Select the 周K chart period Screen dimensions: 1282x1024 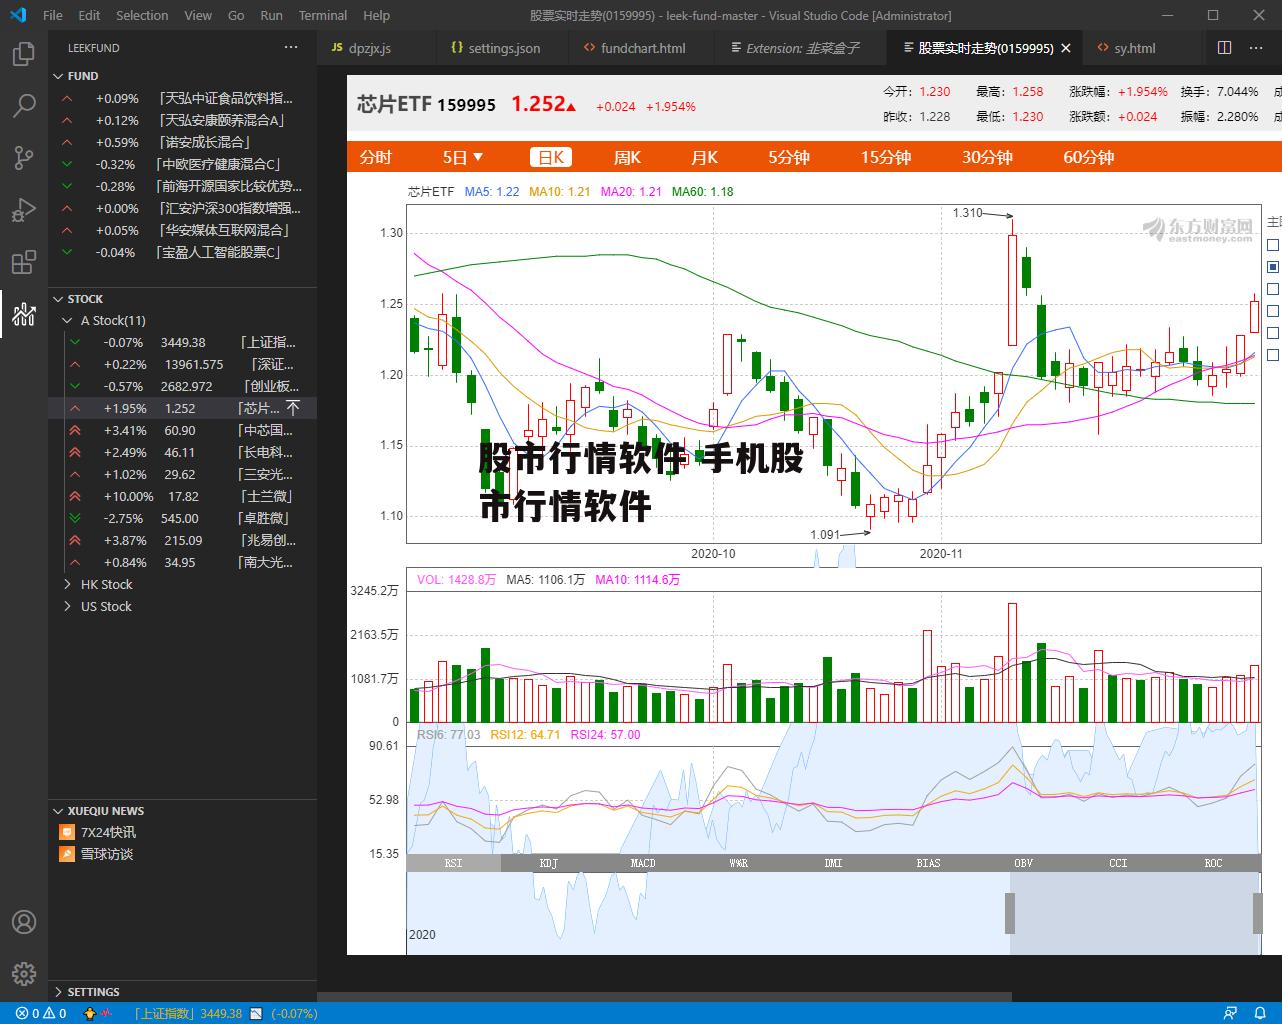[x=627, y=157]
